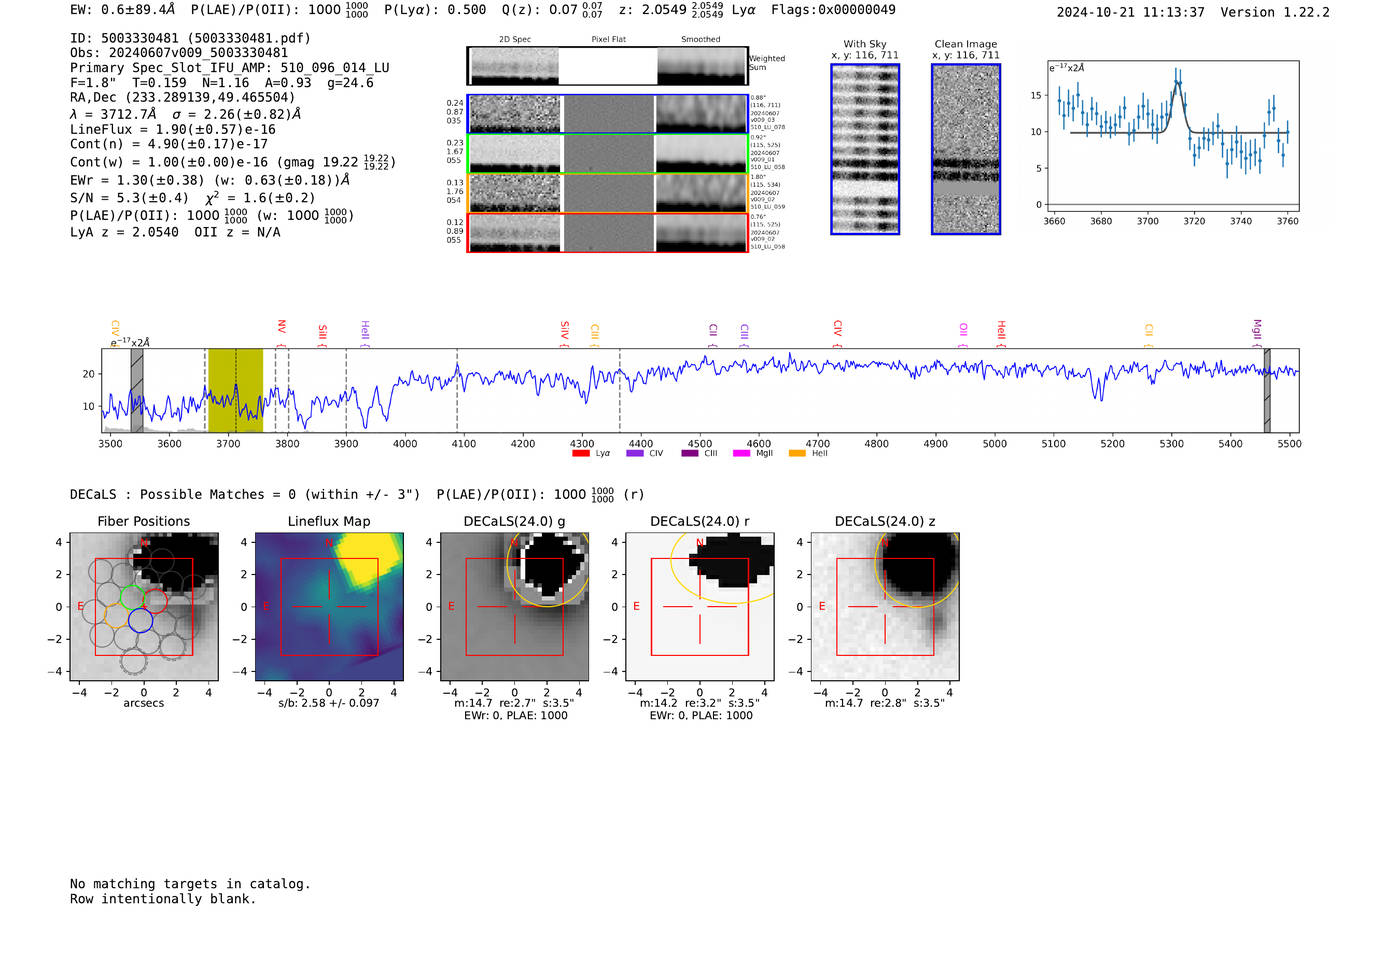Click the Clean Image cutout

pyautogui.click(x=965, y=149)
